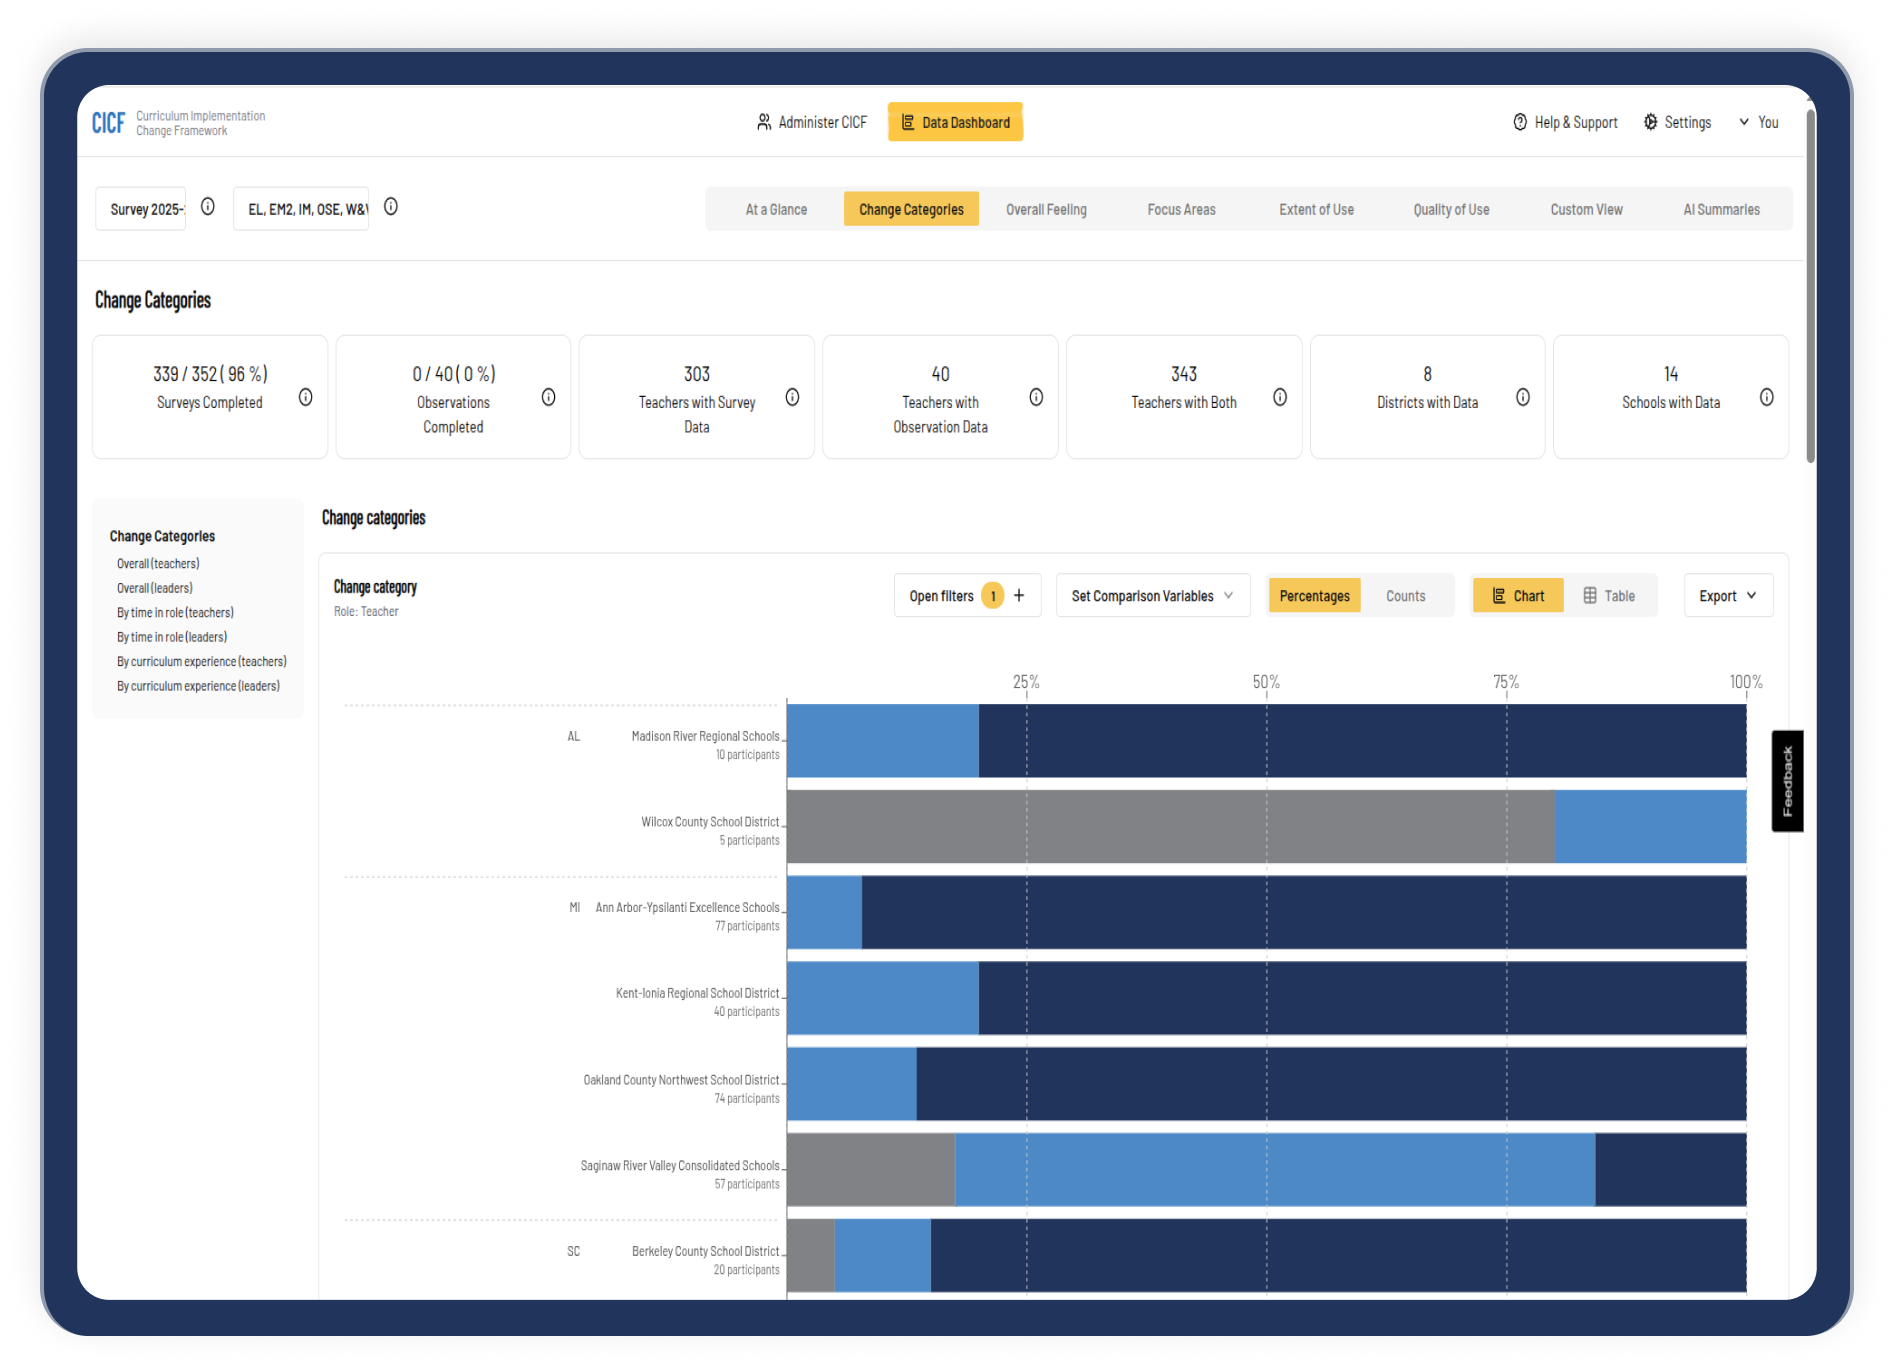Click info icon on Observations Completed card
The width and height of the screenshot is (1894, 1368).
pos(548,398)
